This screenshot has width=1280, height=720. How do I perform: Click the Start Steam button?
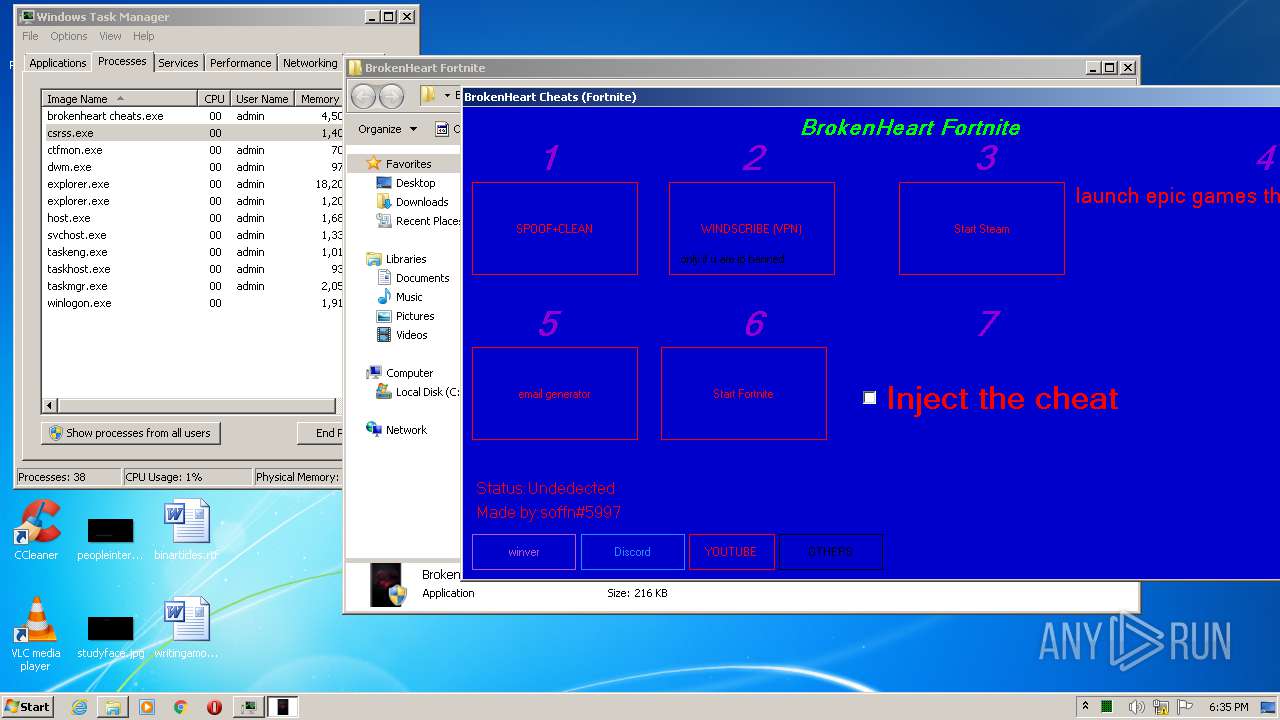(x=982, y=228)
